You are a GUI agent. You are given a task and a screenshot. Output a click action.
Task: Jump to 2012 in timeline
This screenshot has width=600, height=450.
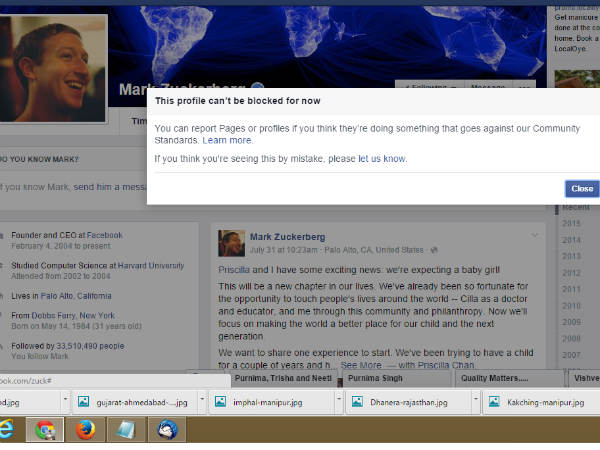tap(571, 273)
